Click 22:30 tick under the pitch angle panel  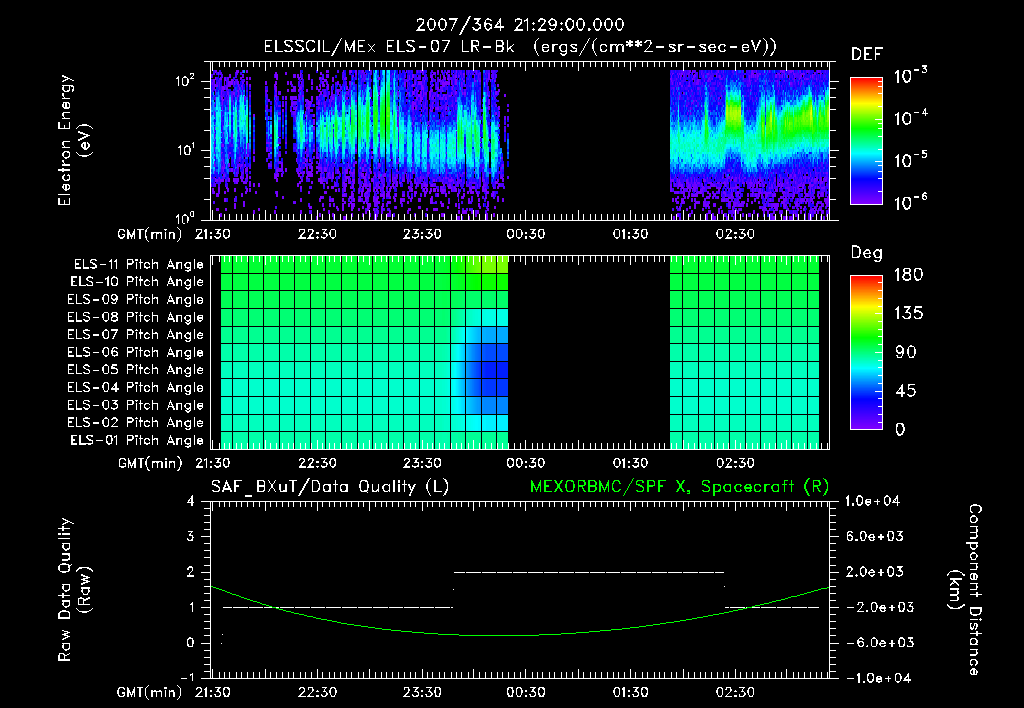click(x=317, y=464)
